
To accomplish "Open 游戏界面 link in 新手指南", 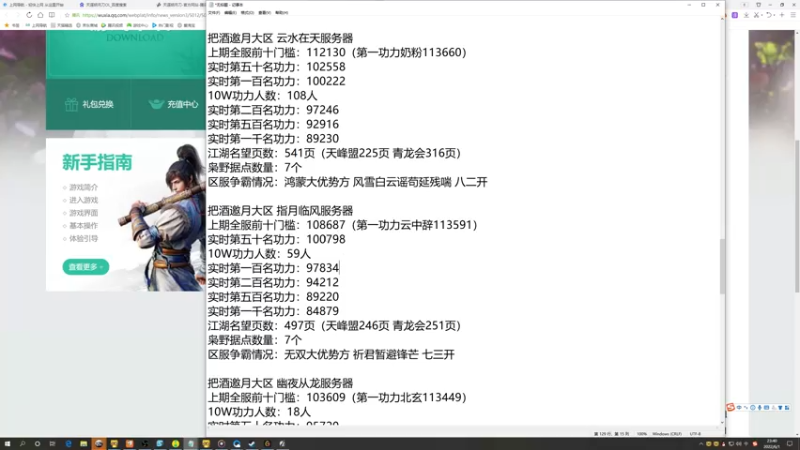I will (83, 213).
